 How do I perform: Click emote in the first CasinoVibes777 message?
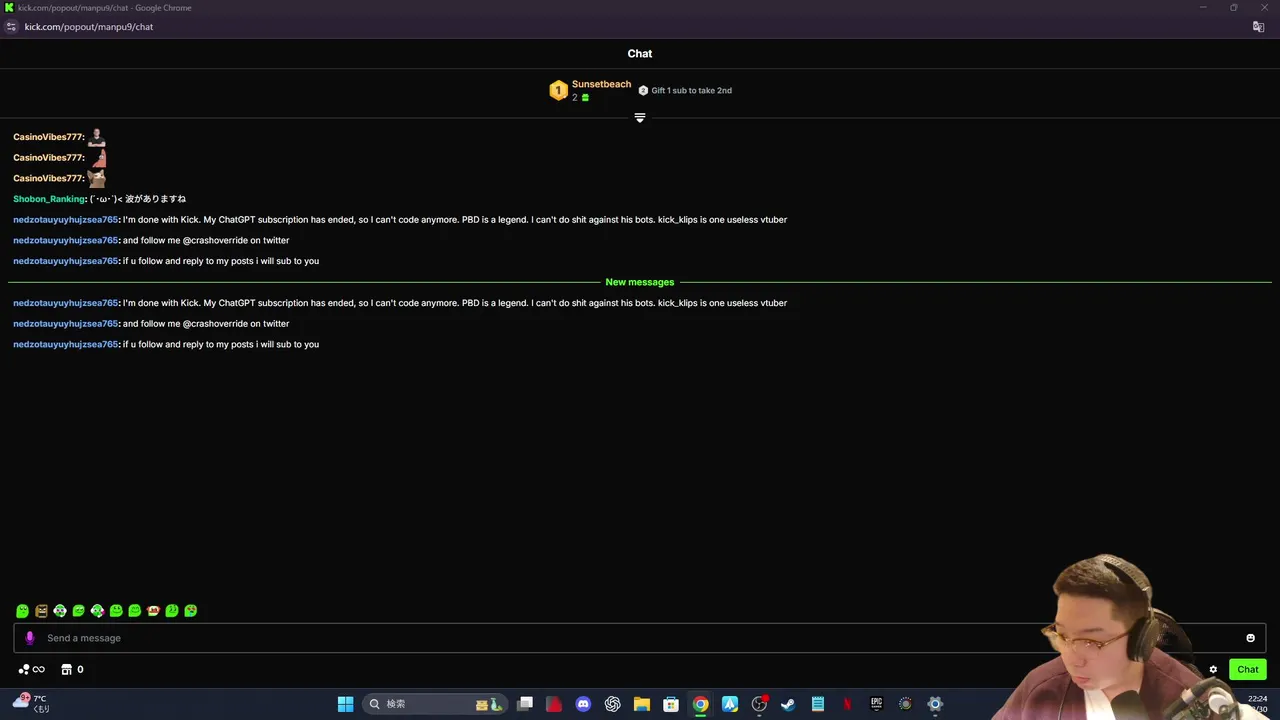96,137
